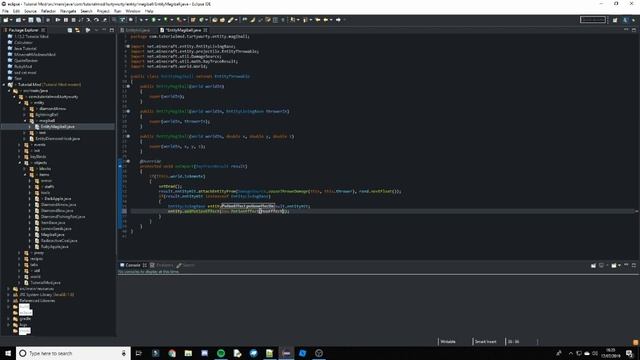Open Spotify from the taskbar
This screenshot has width=640, height=360.
(221, 353)
